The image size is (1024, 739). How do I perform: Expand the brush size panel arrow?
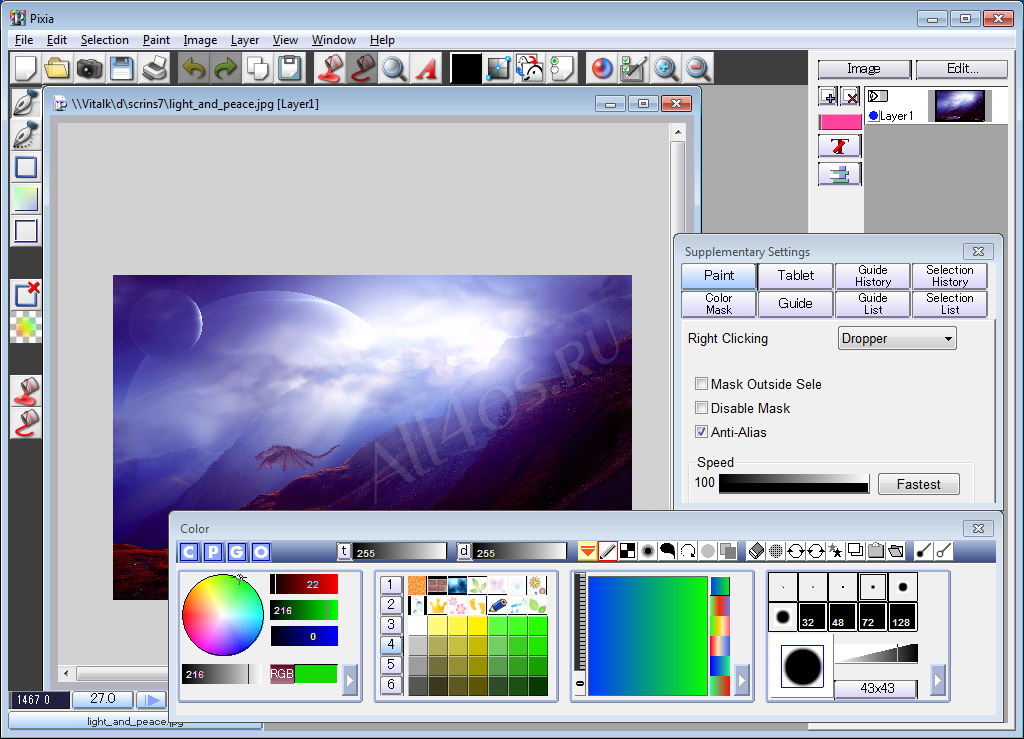pyautogui.click(x=938, y=681)
